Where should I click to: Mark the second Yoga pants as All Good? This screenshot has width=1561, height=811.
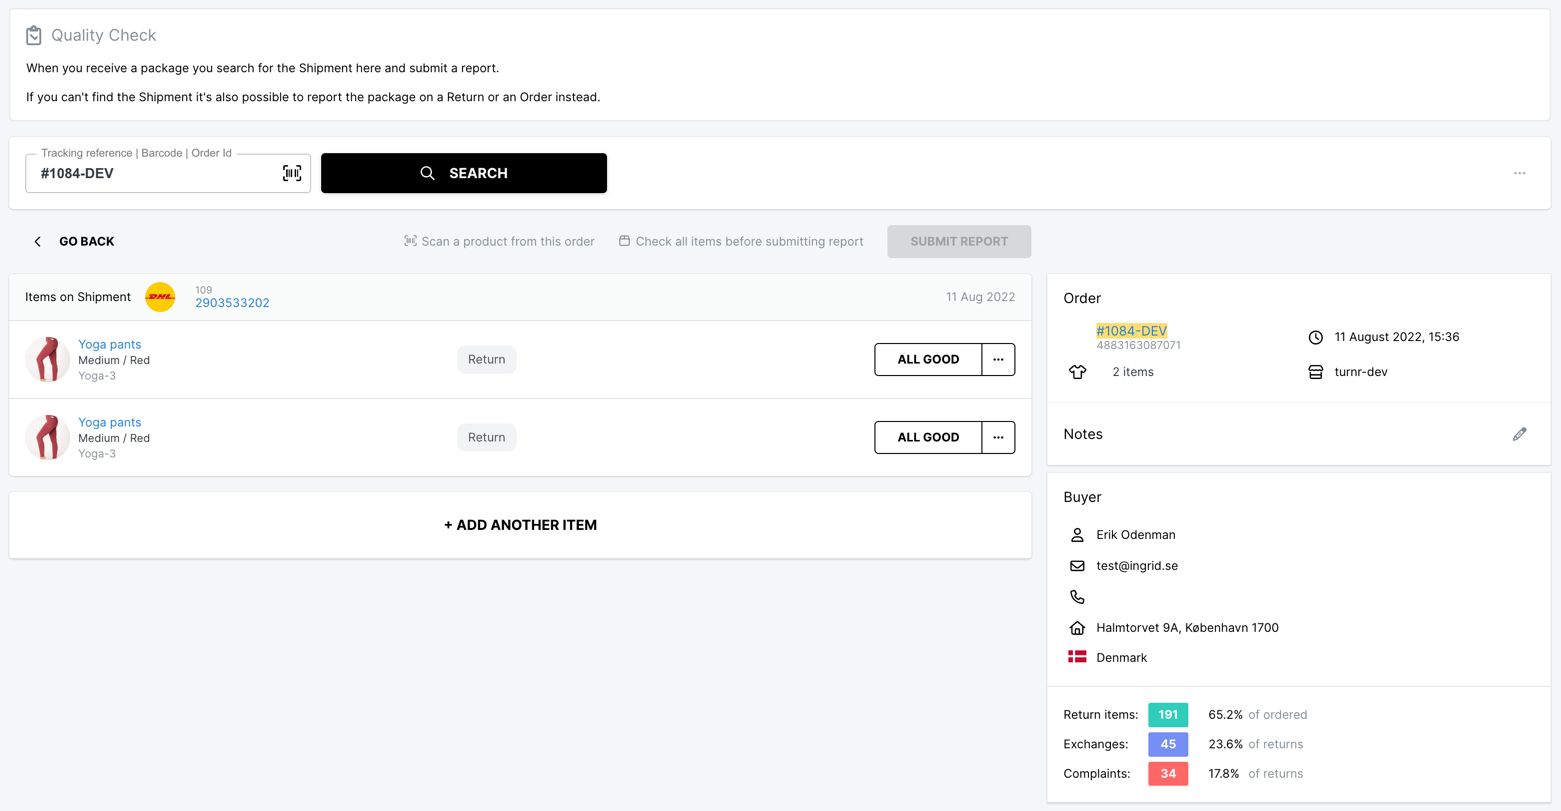(927, 437)
